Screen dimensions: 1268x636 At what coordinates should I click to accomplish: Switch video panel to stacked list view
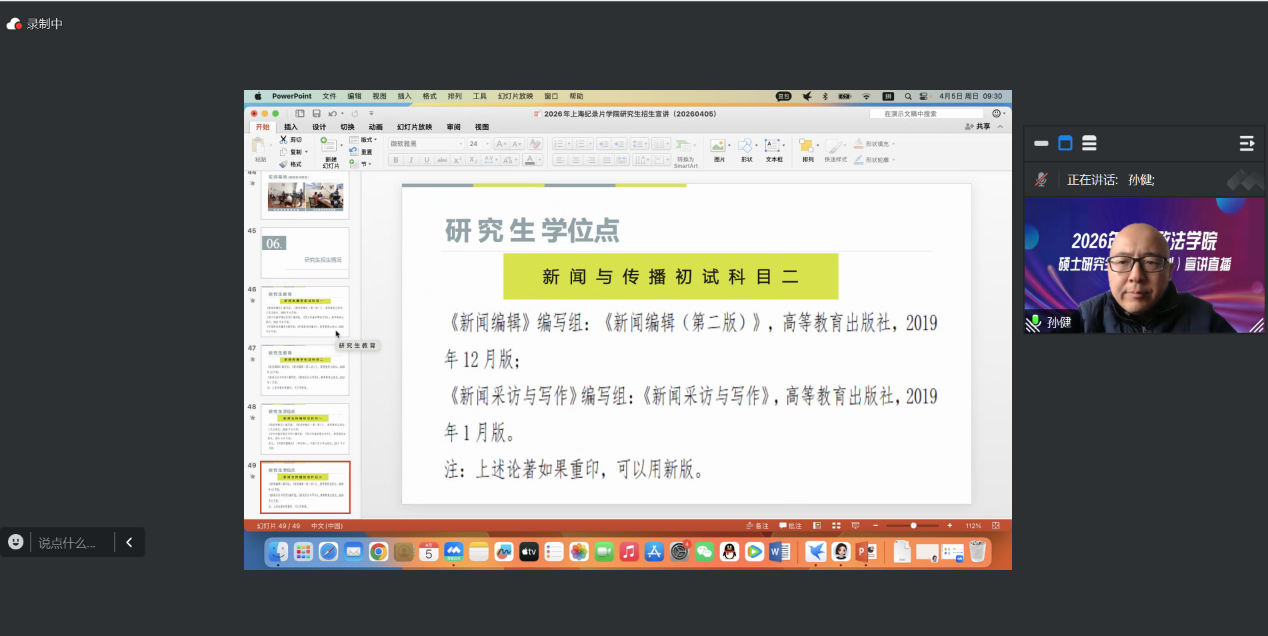[1089, 143]
